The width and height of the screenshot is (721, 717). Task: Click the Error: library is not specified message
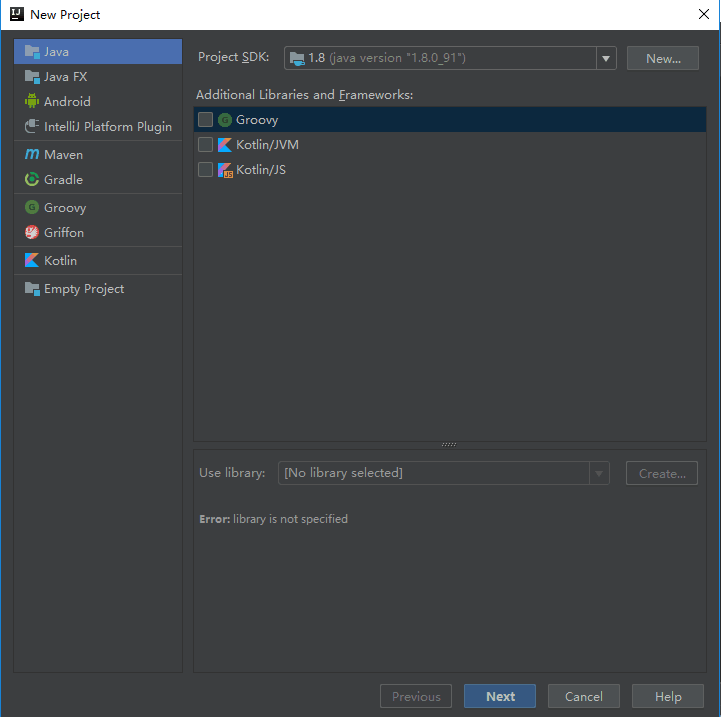[x=274, y=519]
